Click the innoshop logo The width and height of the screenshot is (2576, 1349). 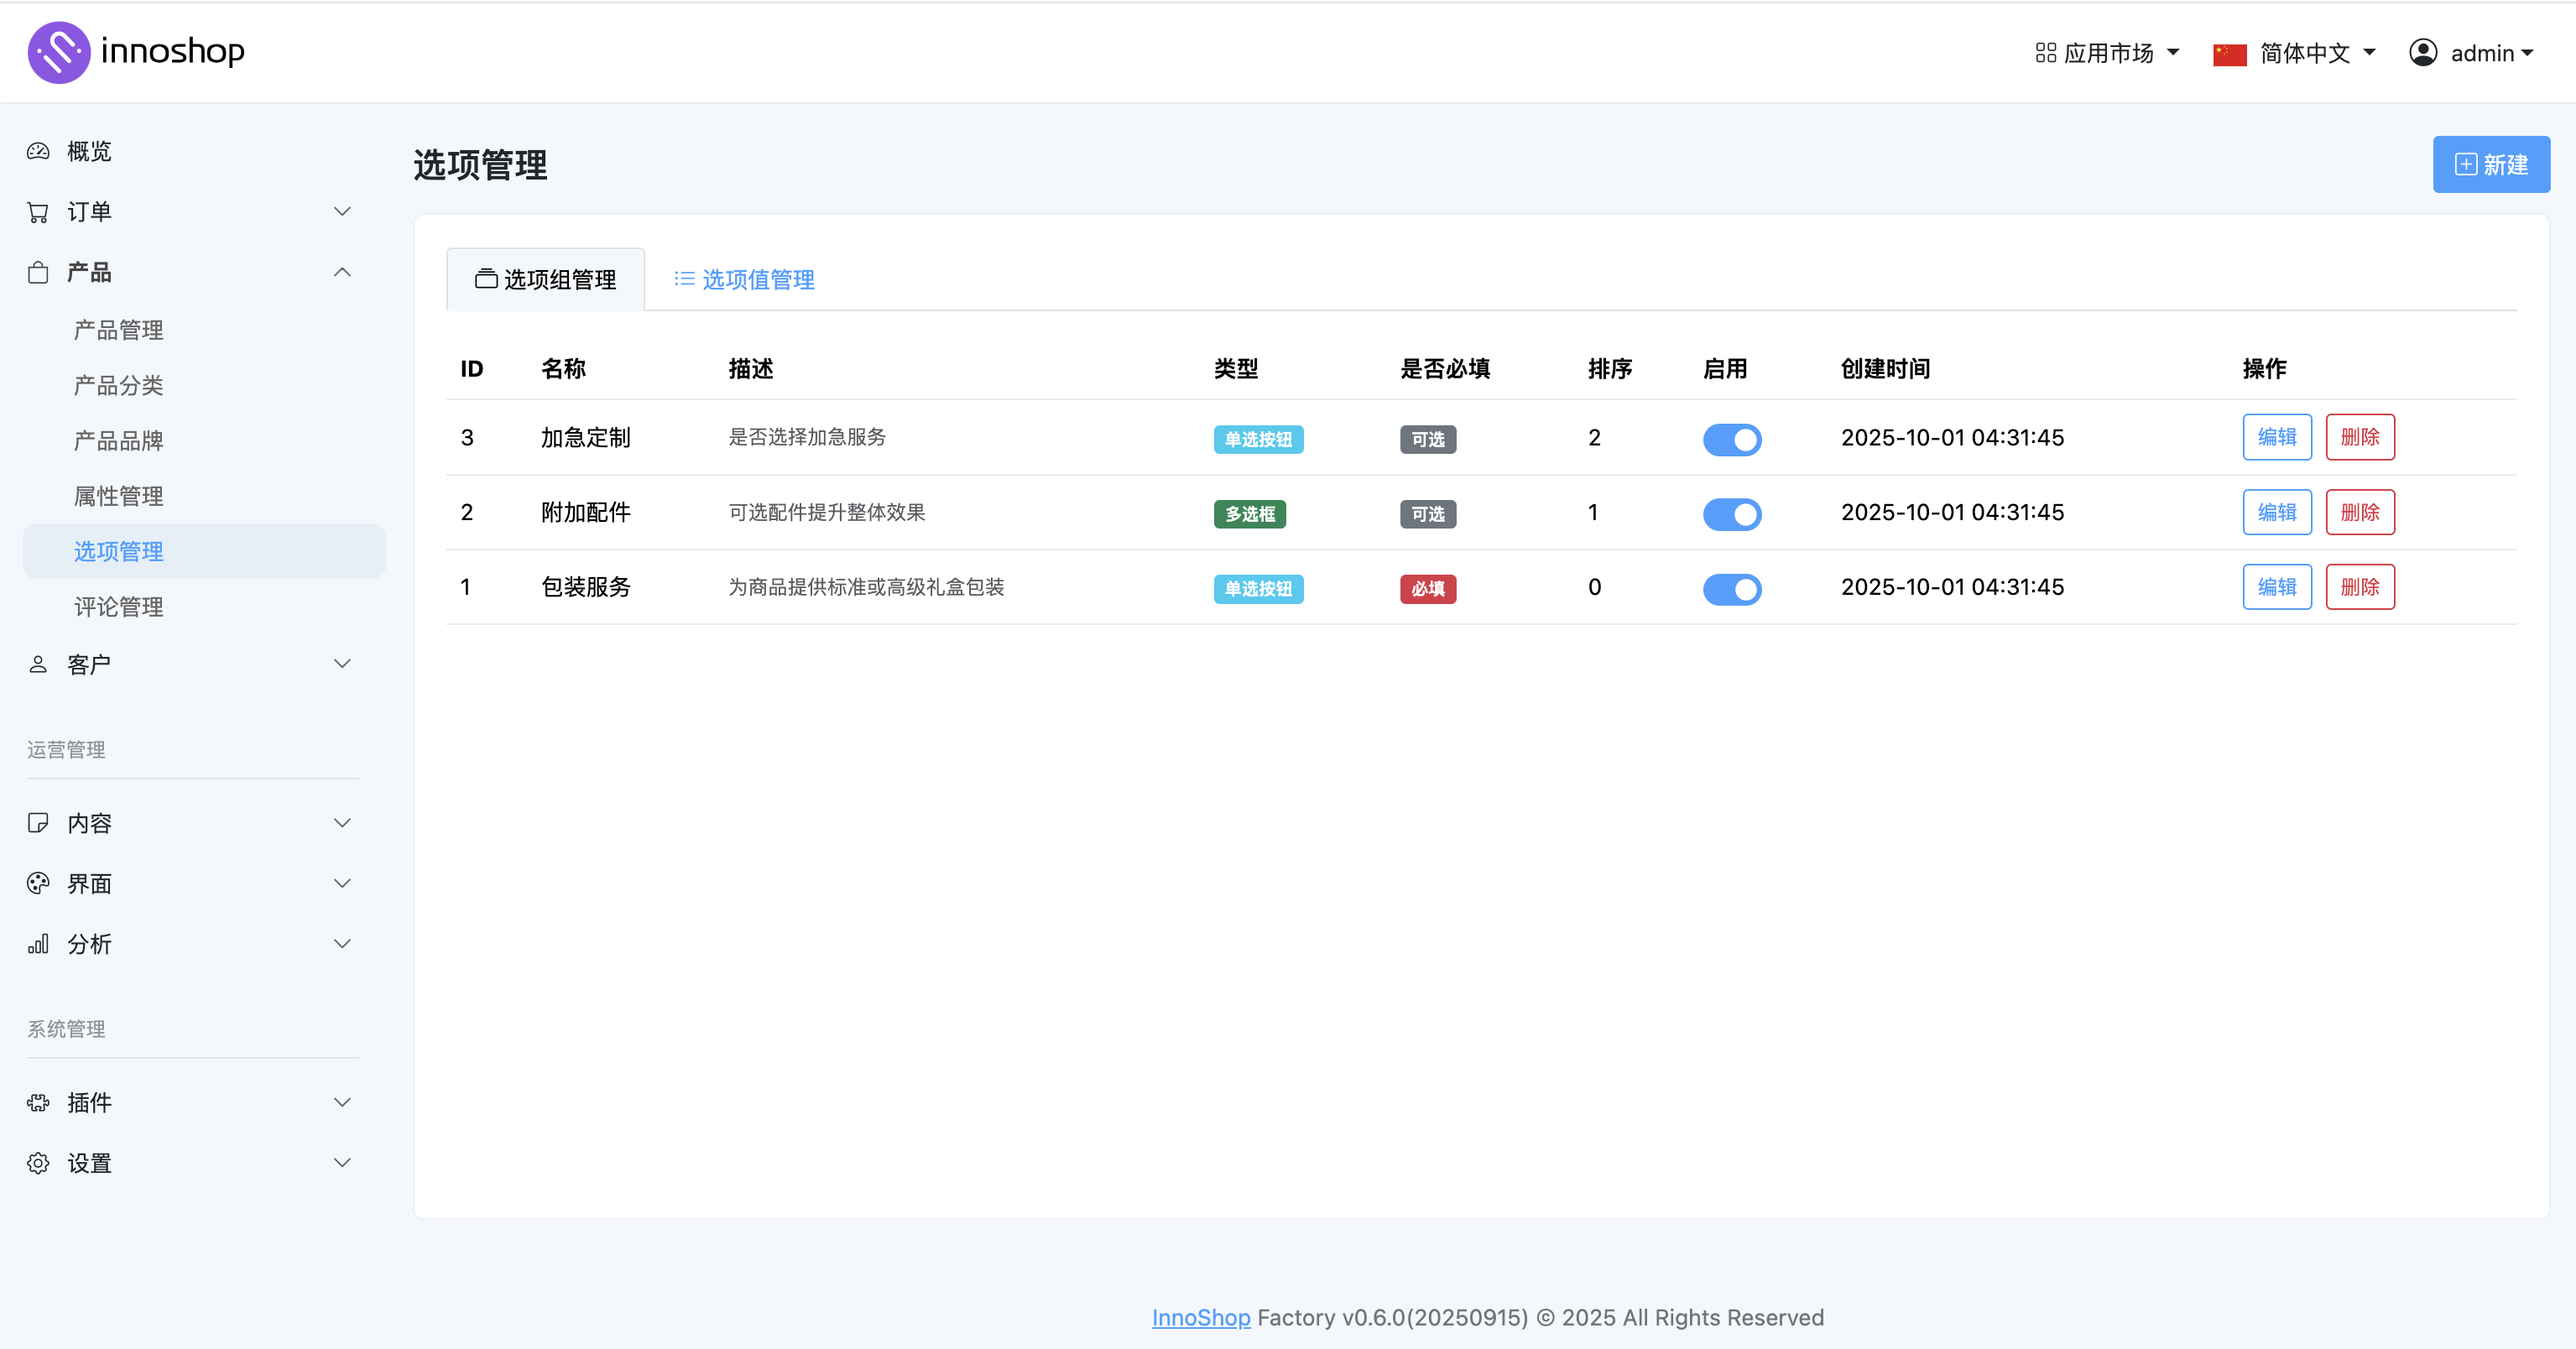click(137, 51)
